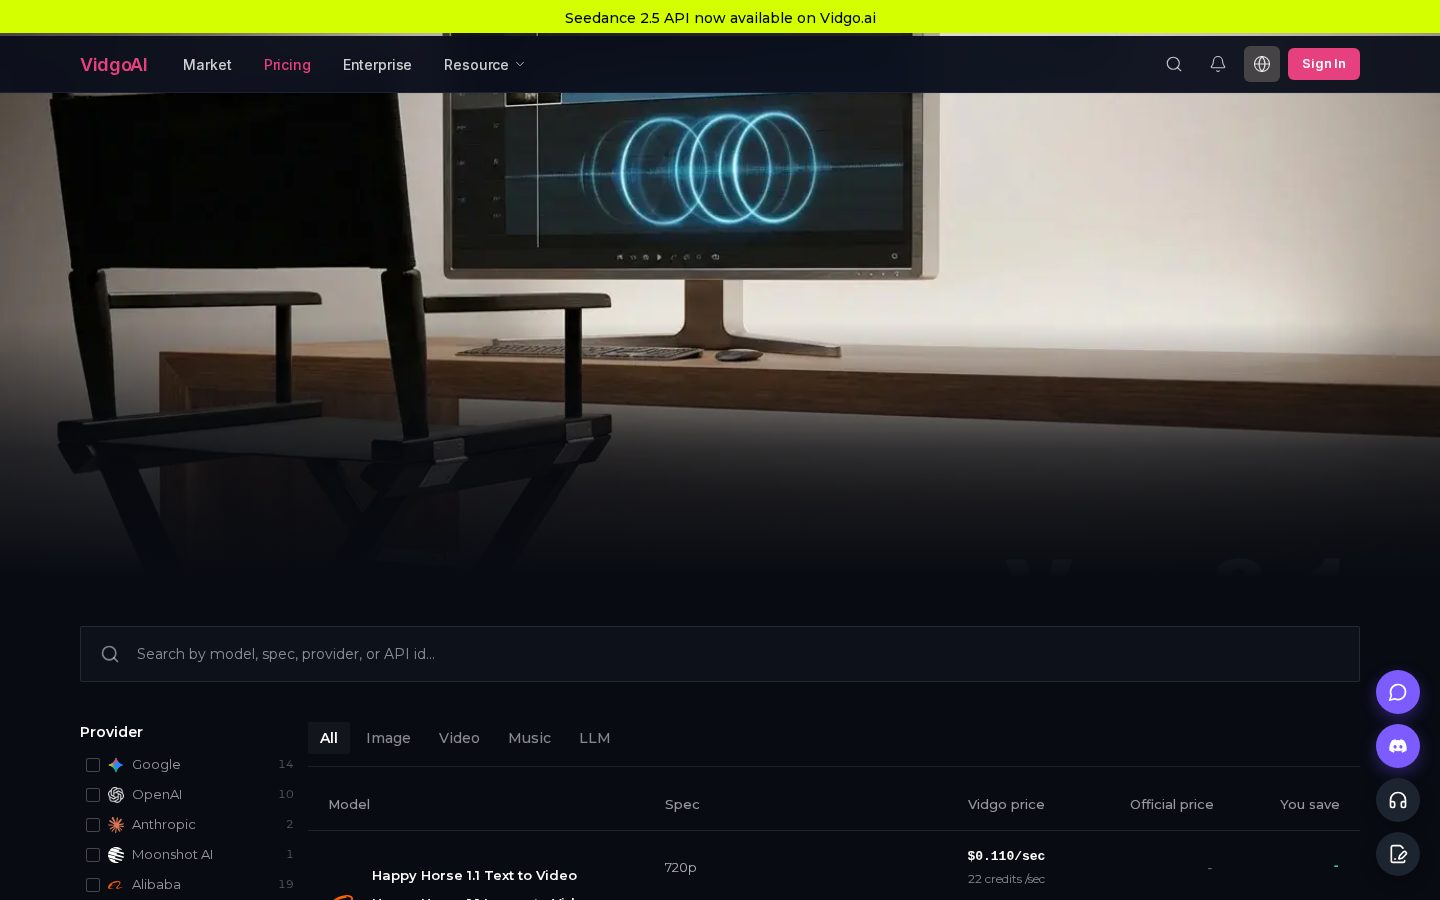Viewport: 1440px width, 900px height.
Task: Open the Discord floating button
Action: pyautogui.click(x=1398, y=746)
